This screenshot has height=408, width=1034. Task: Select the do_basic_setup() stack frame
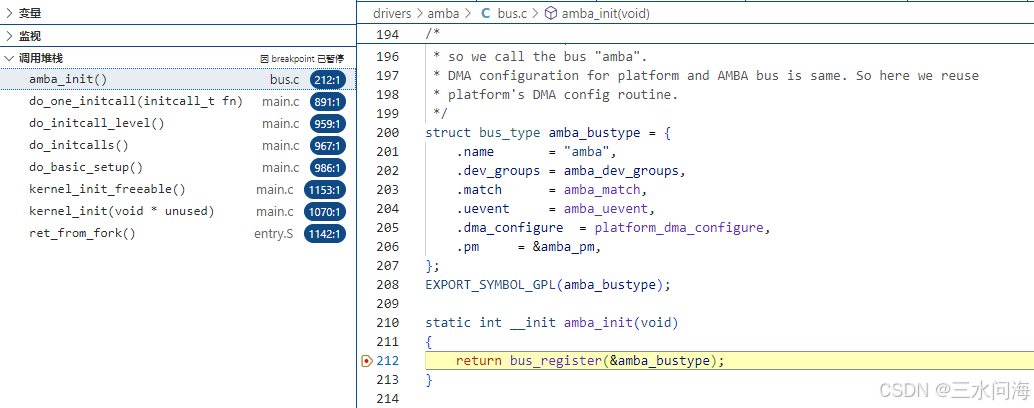coord(178,167)
